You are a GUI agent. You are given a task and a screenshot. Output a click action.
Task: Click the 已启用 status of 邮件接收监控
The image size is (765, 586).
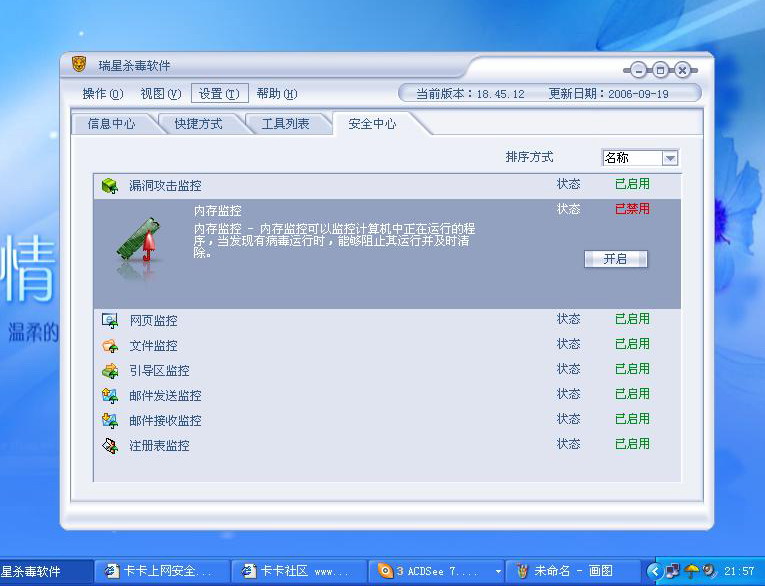[632, 419]
